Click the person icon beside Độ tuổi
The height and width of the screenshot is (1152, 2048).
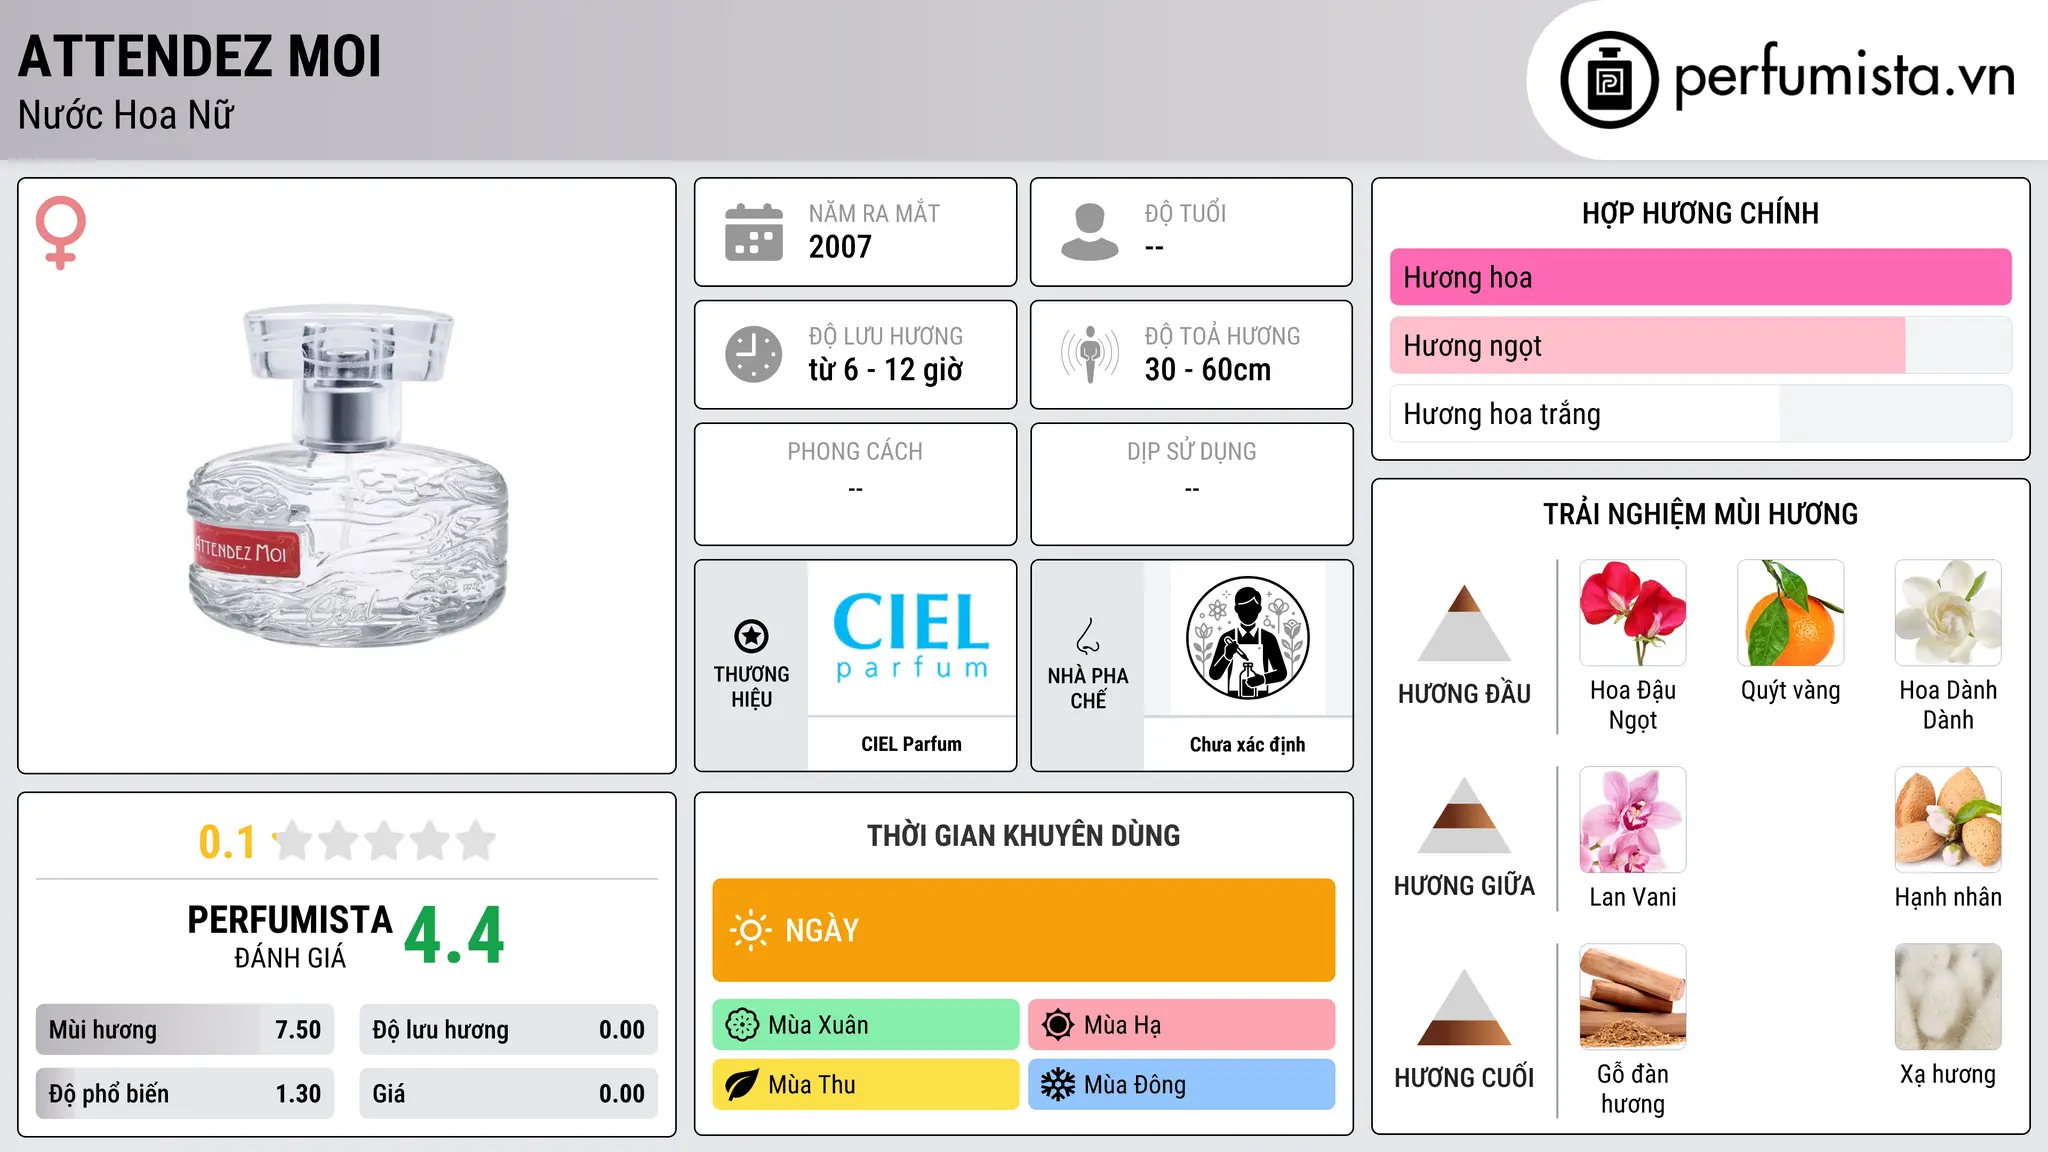(1089, 232)
